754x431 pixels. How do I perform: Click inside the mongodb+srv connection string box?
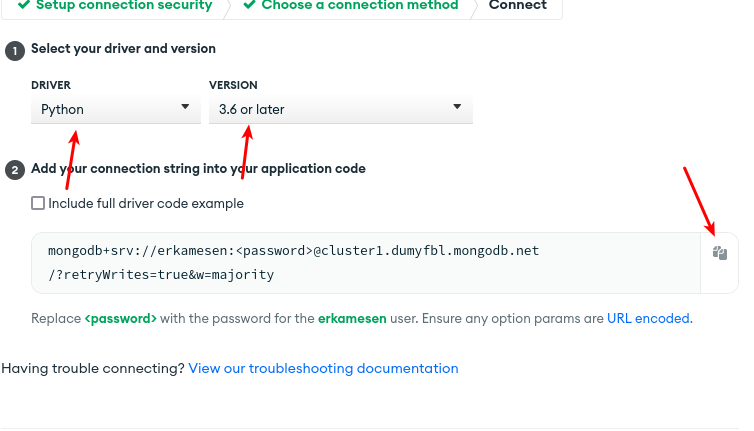tap(366, 263)
